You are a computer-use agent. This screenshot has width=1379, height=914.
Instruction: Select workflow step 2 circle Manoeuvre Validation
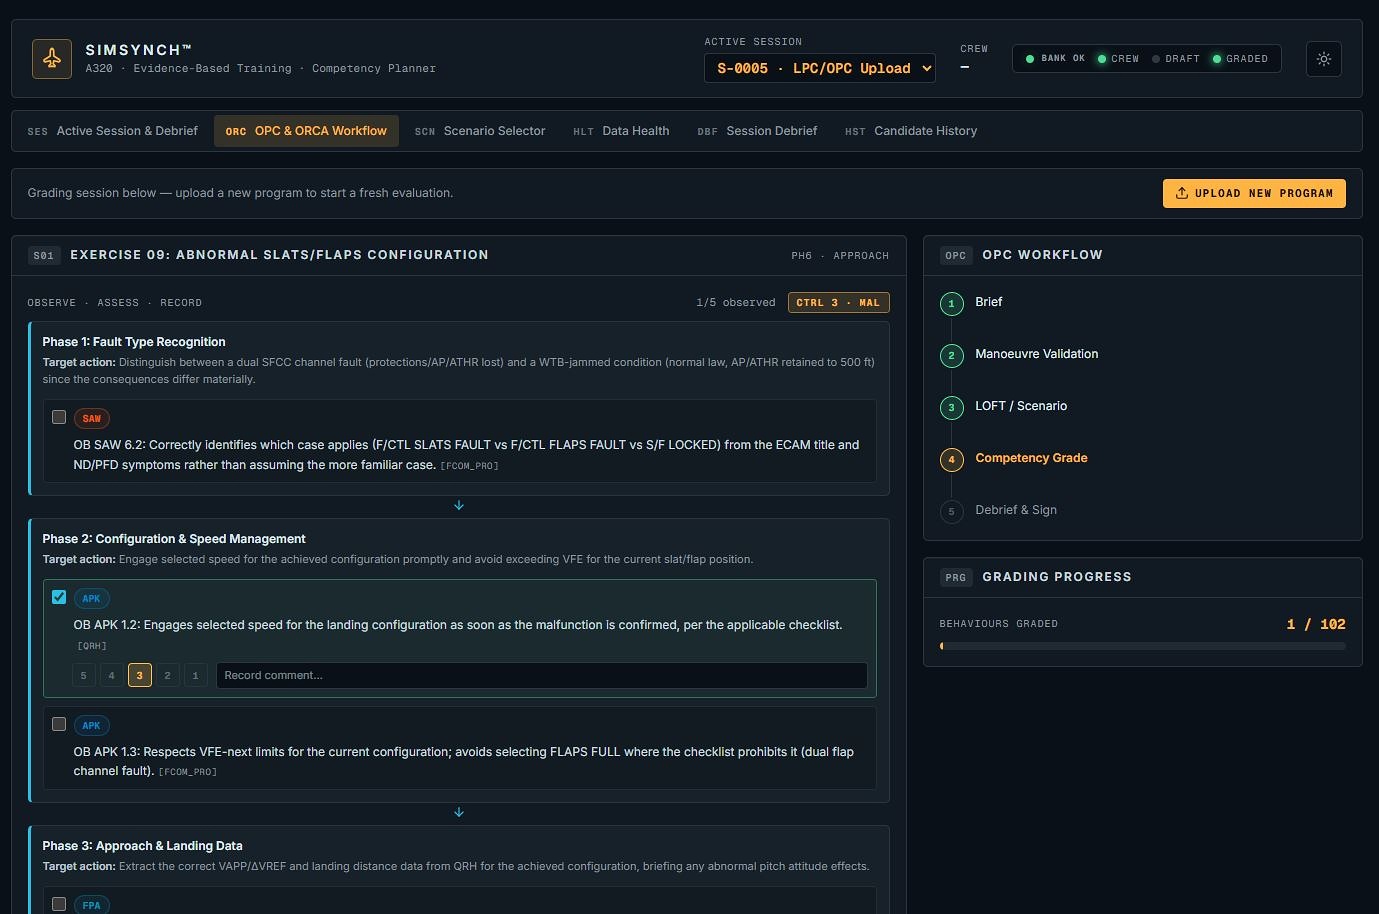tap(951, 355)
